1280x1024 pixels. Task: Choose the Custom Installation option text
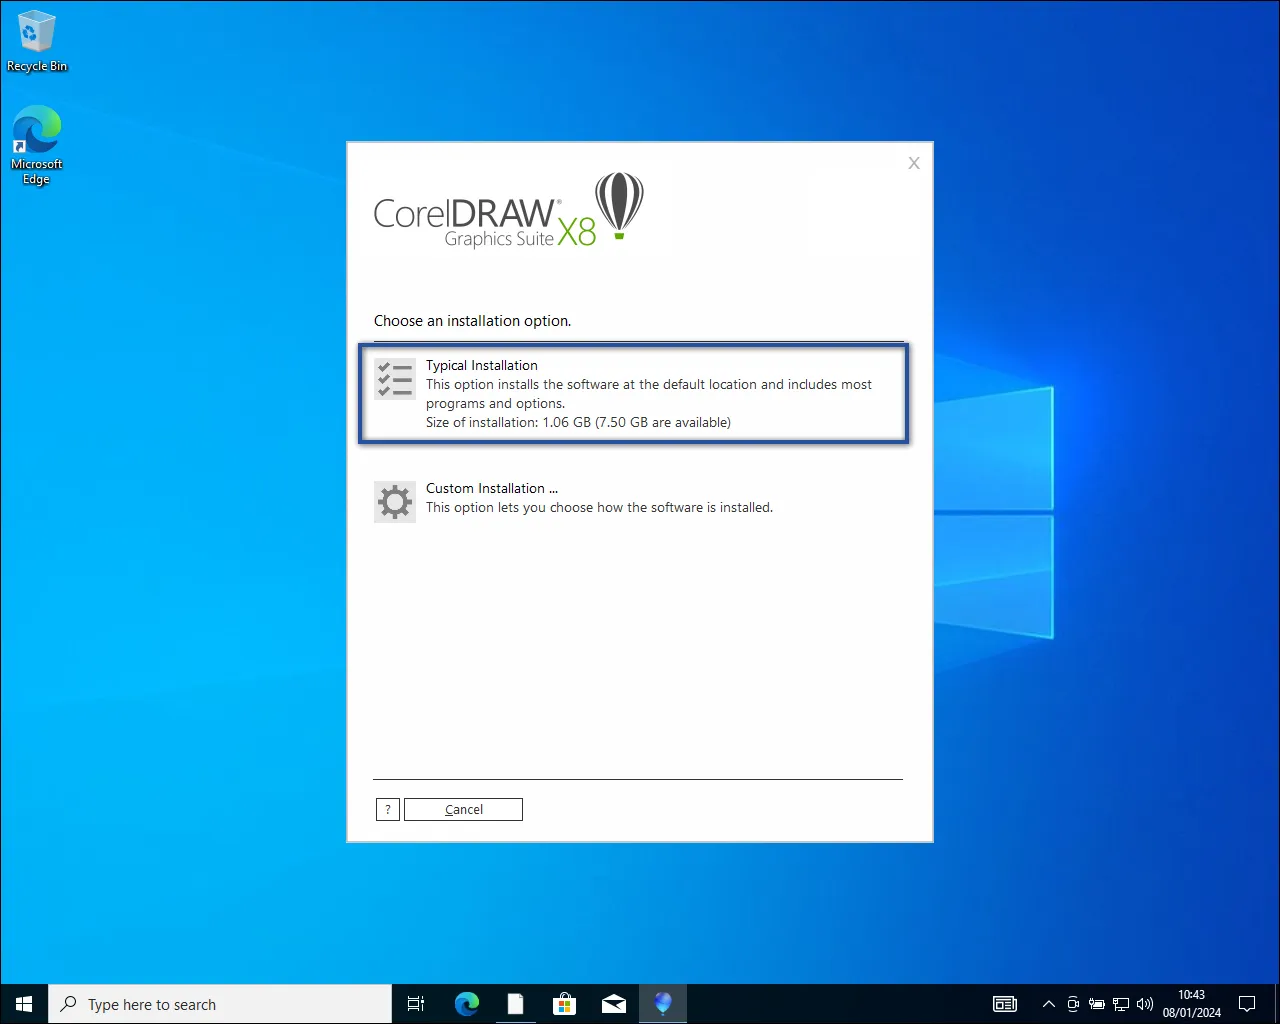click(x=491, y=489)
